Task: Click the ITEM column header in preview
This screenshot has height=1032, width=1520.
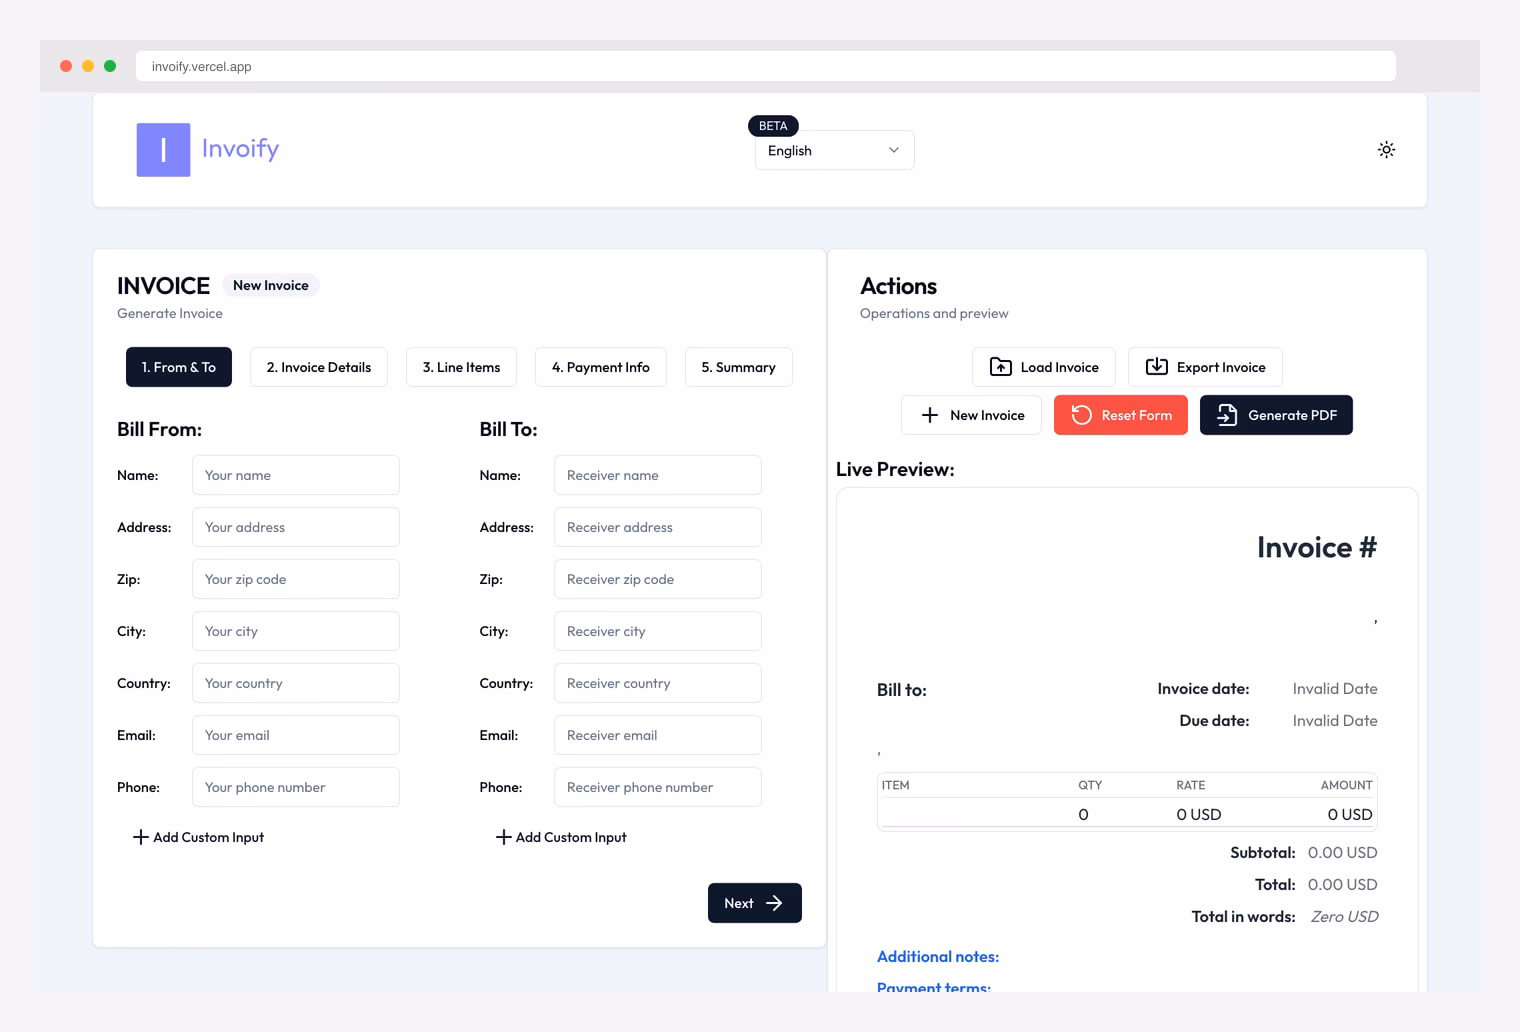Action: pyautogui.click(x=896, y=785)
